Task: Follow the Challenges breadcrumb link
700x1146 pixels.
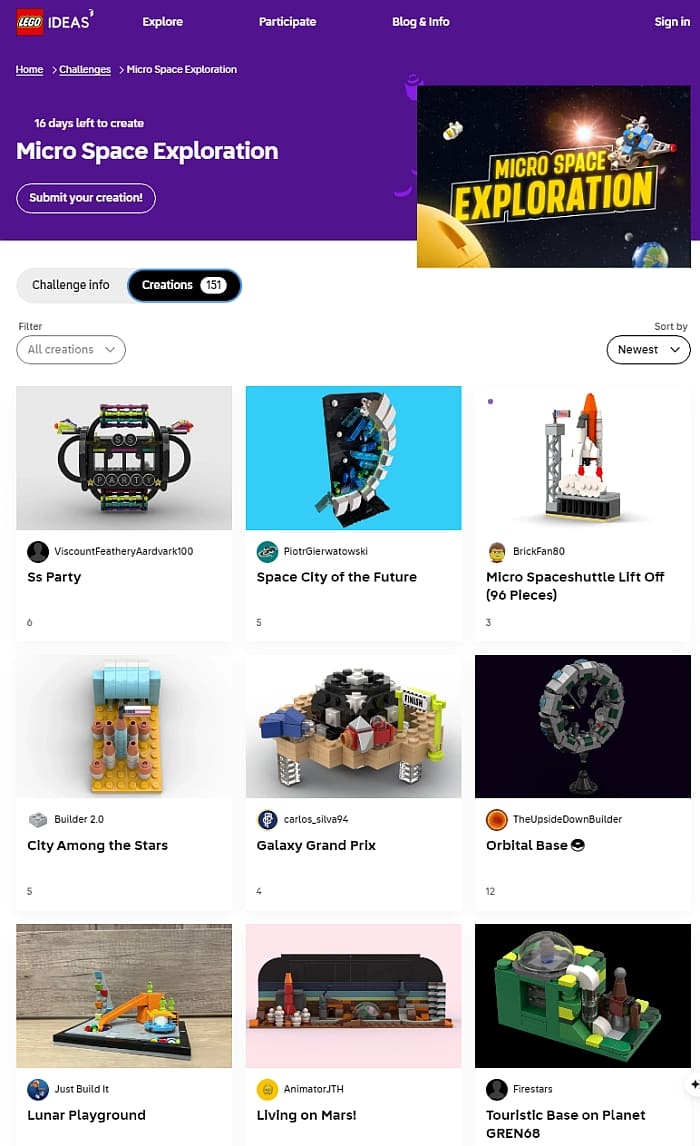Action: click(85, 69)
